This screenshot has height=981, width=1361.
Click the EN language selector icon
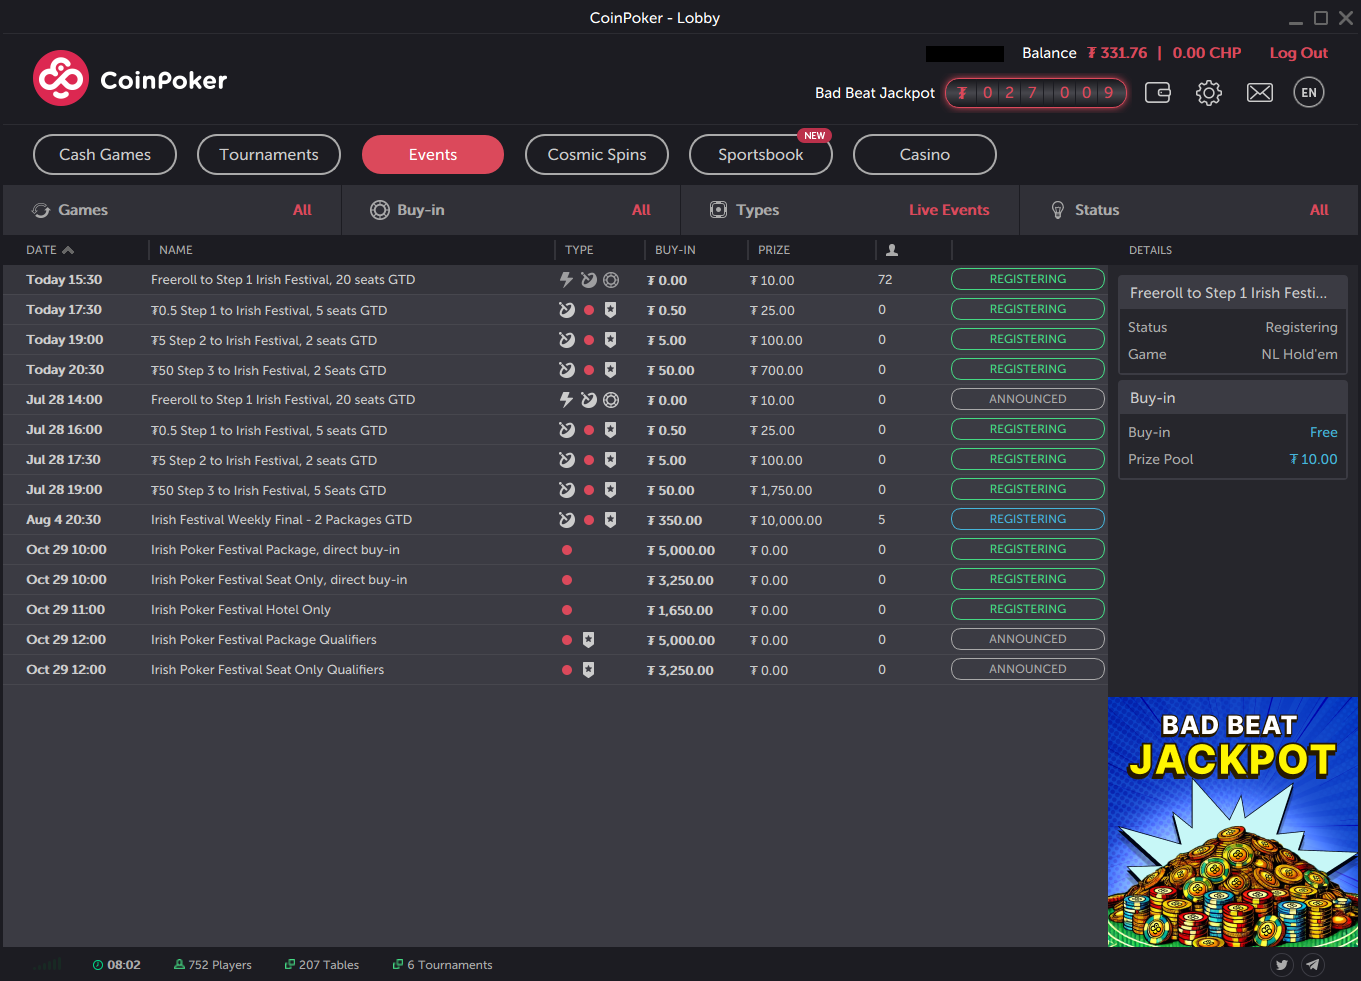point(1309,93)
